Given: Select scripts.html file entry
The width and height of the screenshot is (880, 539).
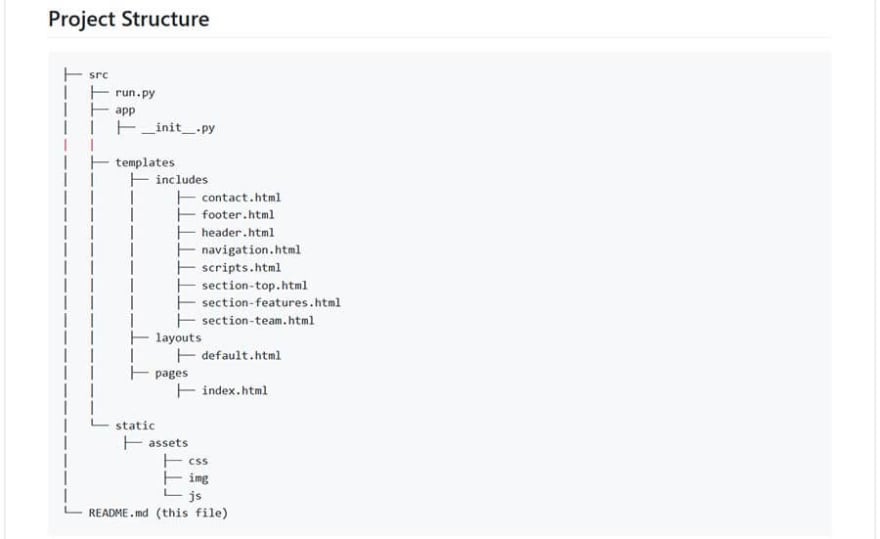Looking at the screenshot, I should coord(241,268).
